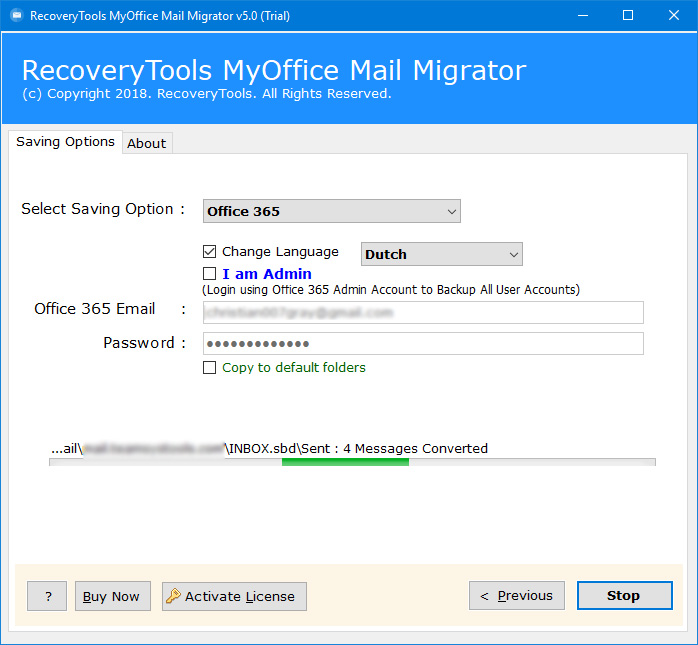Maximize the Mail Migrator window
The width and height of the screenshot is (698, 645).
[x=628, y=16]
